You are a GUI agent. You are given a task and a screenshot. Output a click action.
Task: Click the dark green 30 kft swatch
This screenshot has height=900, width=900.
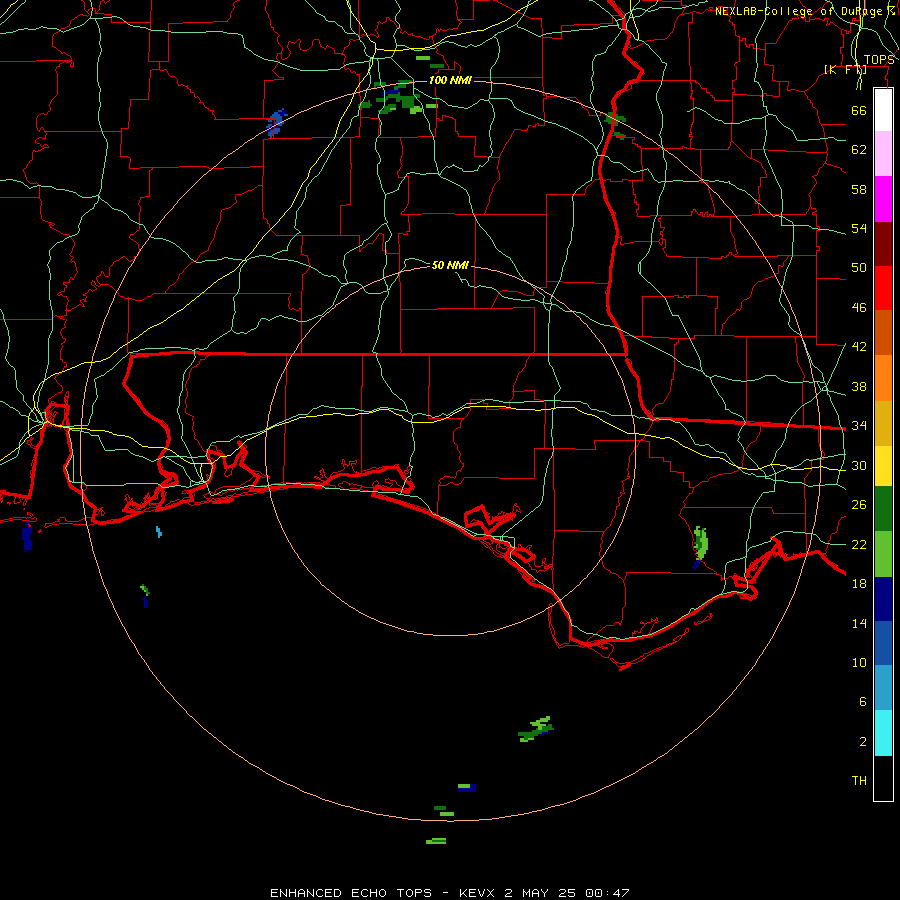coord(883,509)
